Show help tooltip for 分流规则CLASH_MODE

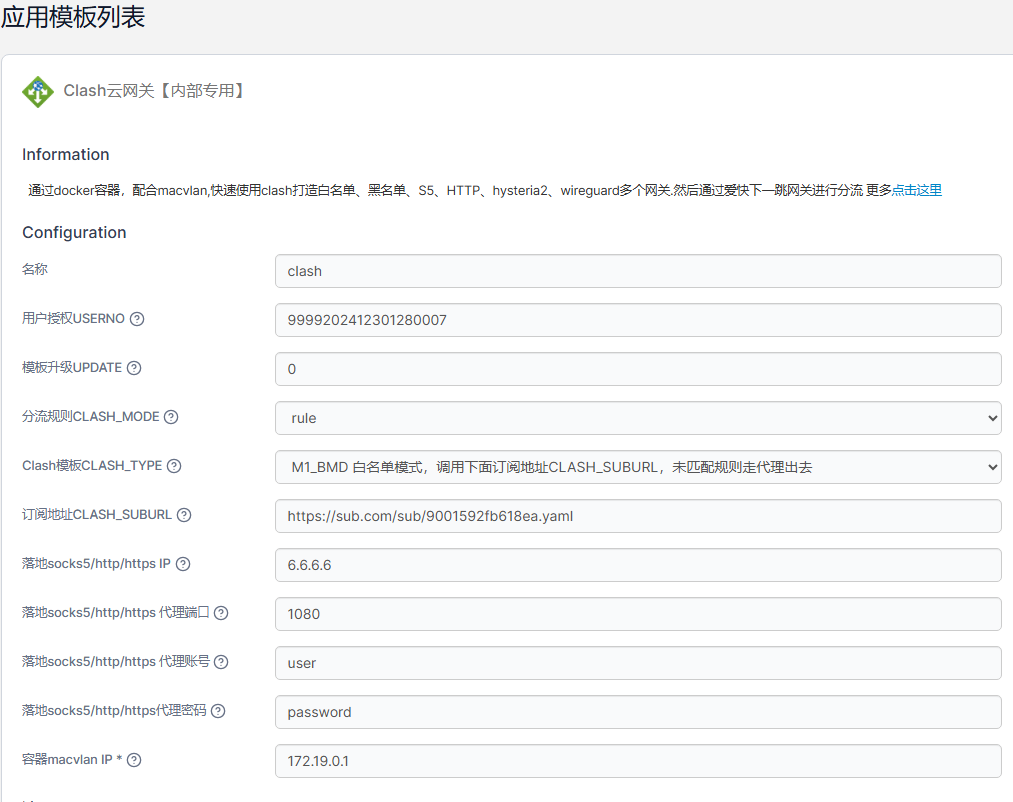point(171,417)
